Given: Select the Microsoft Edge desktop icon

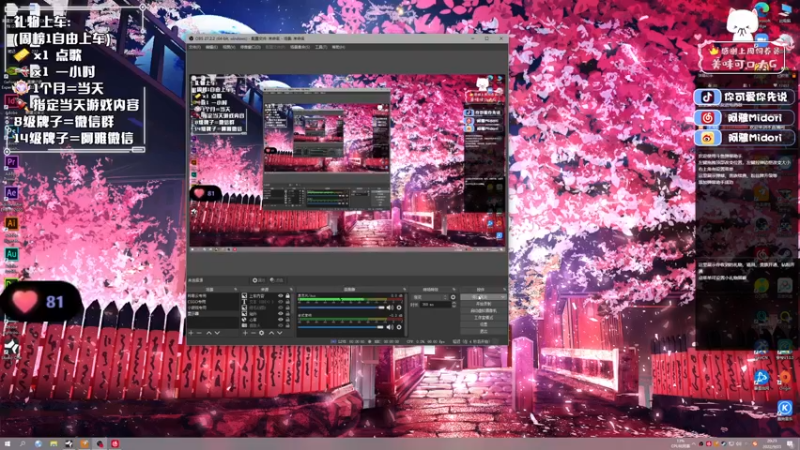Looking at the screenshot, I should (762, 9).
